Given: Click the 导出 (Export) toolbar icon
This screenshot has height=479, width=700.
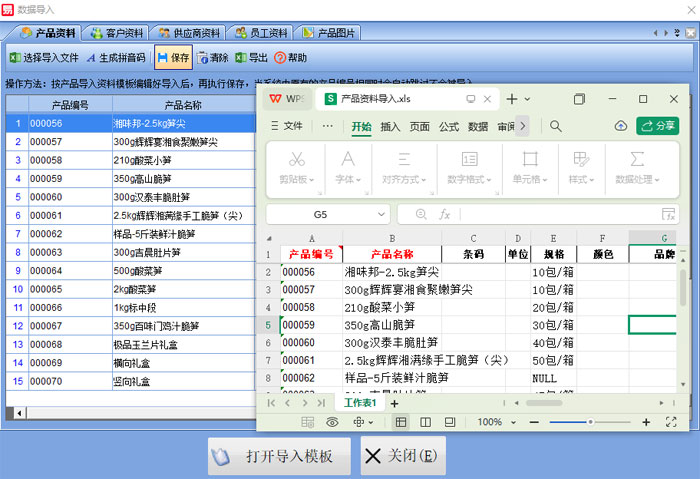Looking at the screenshot, I should (x=251, y=58).
